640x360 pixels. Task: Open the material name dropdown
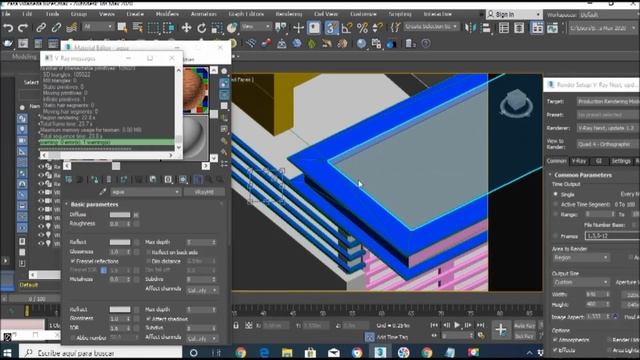tap(145, 192)
